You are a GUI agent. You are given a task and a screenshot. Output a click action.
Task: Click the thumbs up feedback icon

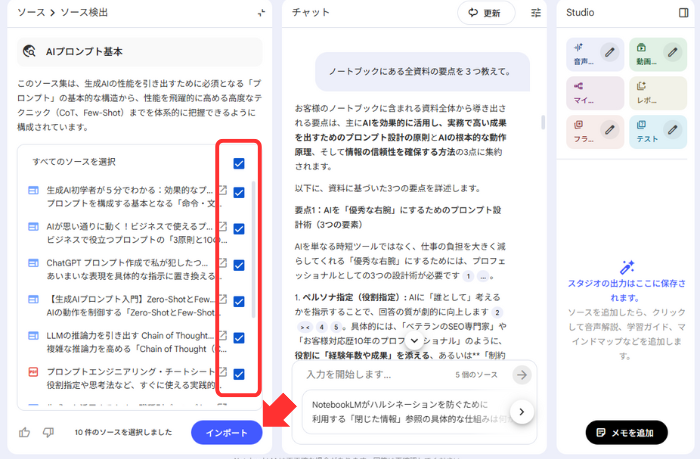[x=25, y=432]
